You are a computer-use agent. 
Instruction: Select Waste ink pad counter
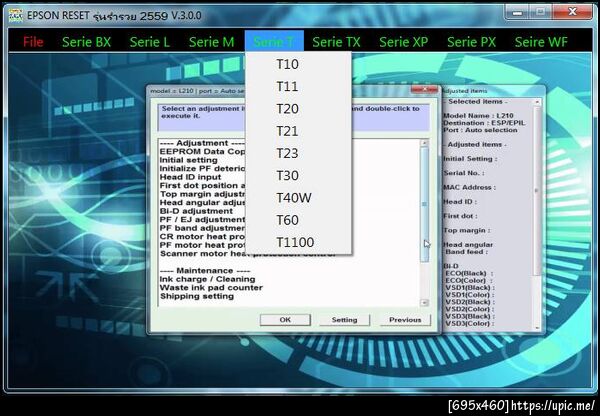tap(211, 287)
